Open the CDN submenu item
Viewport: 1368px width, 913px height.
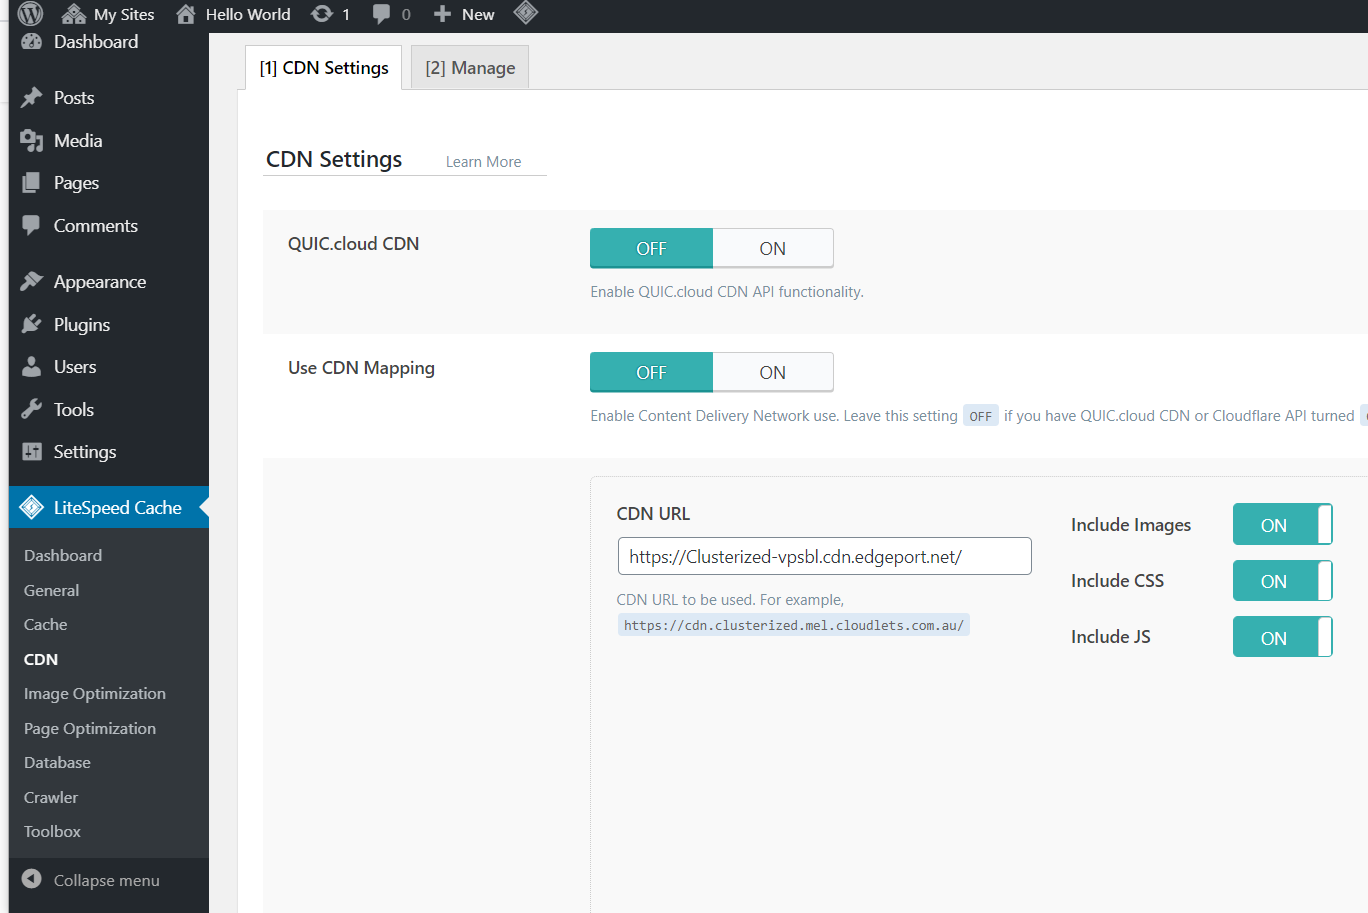pos(41,659)
